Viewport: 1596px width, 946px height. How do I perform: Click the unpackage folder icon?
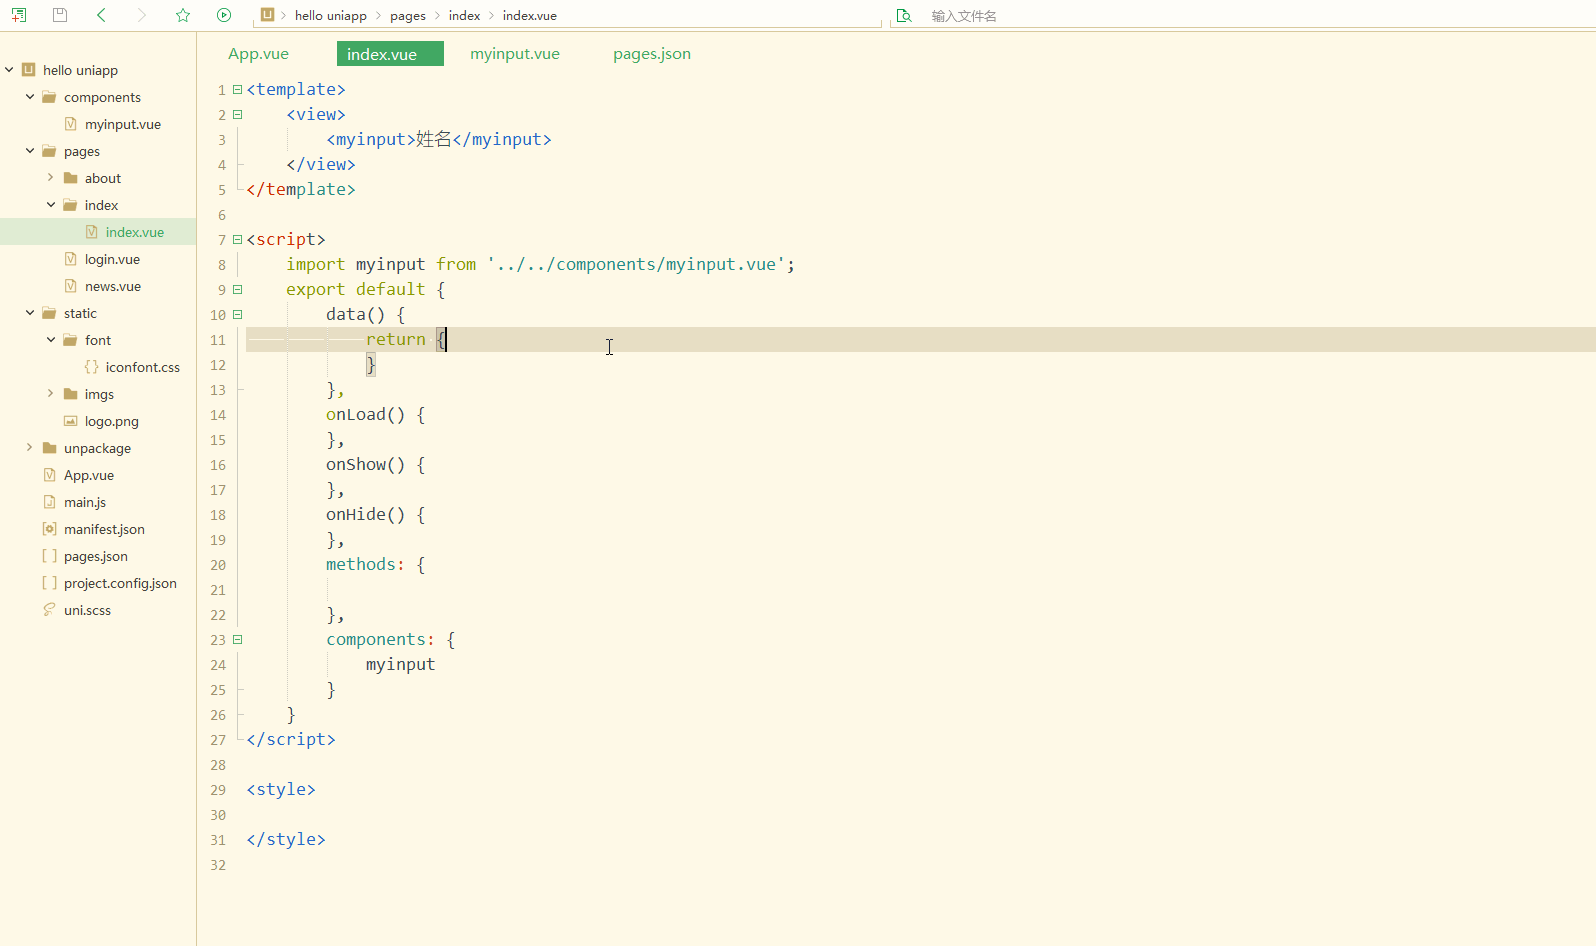[x=49, y=448]
